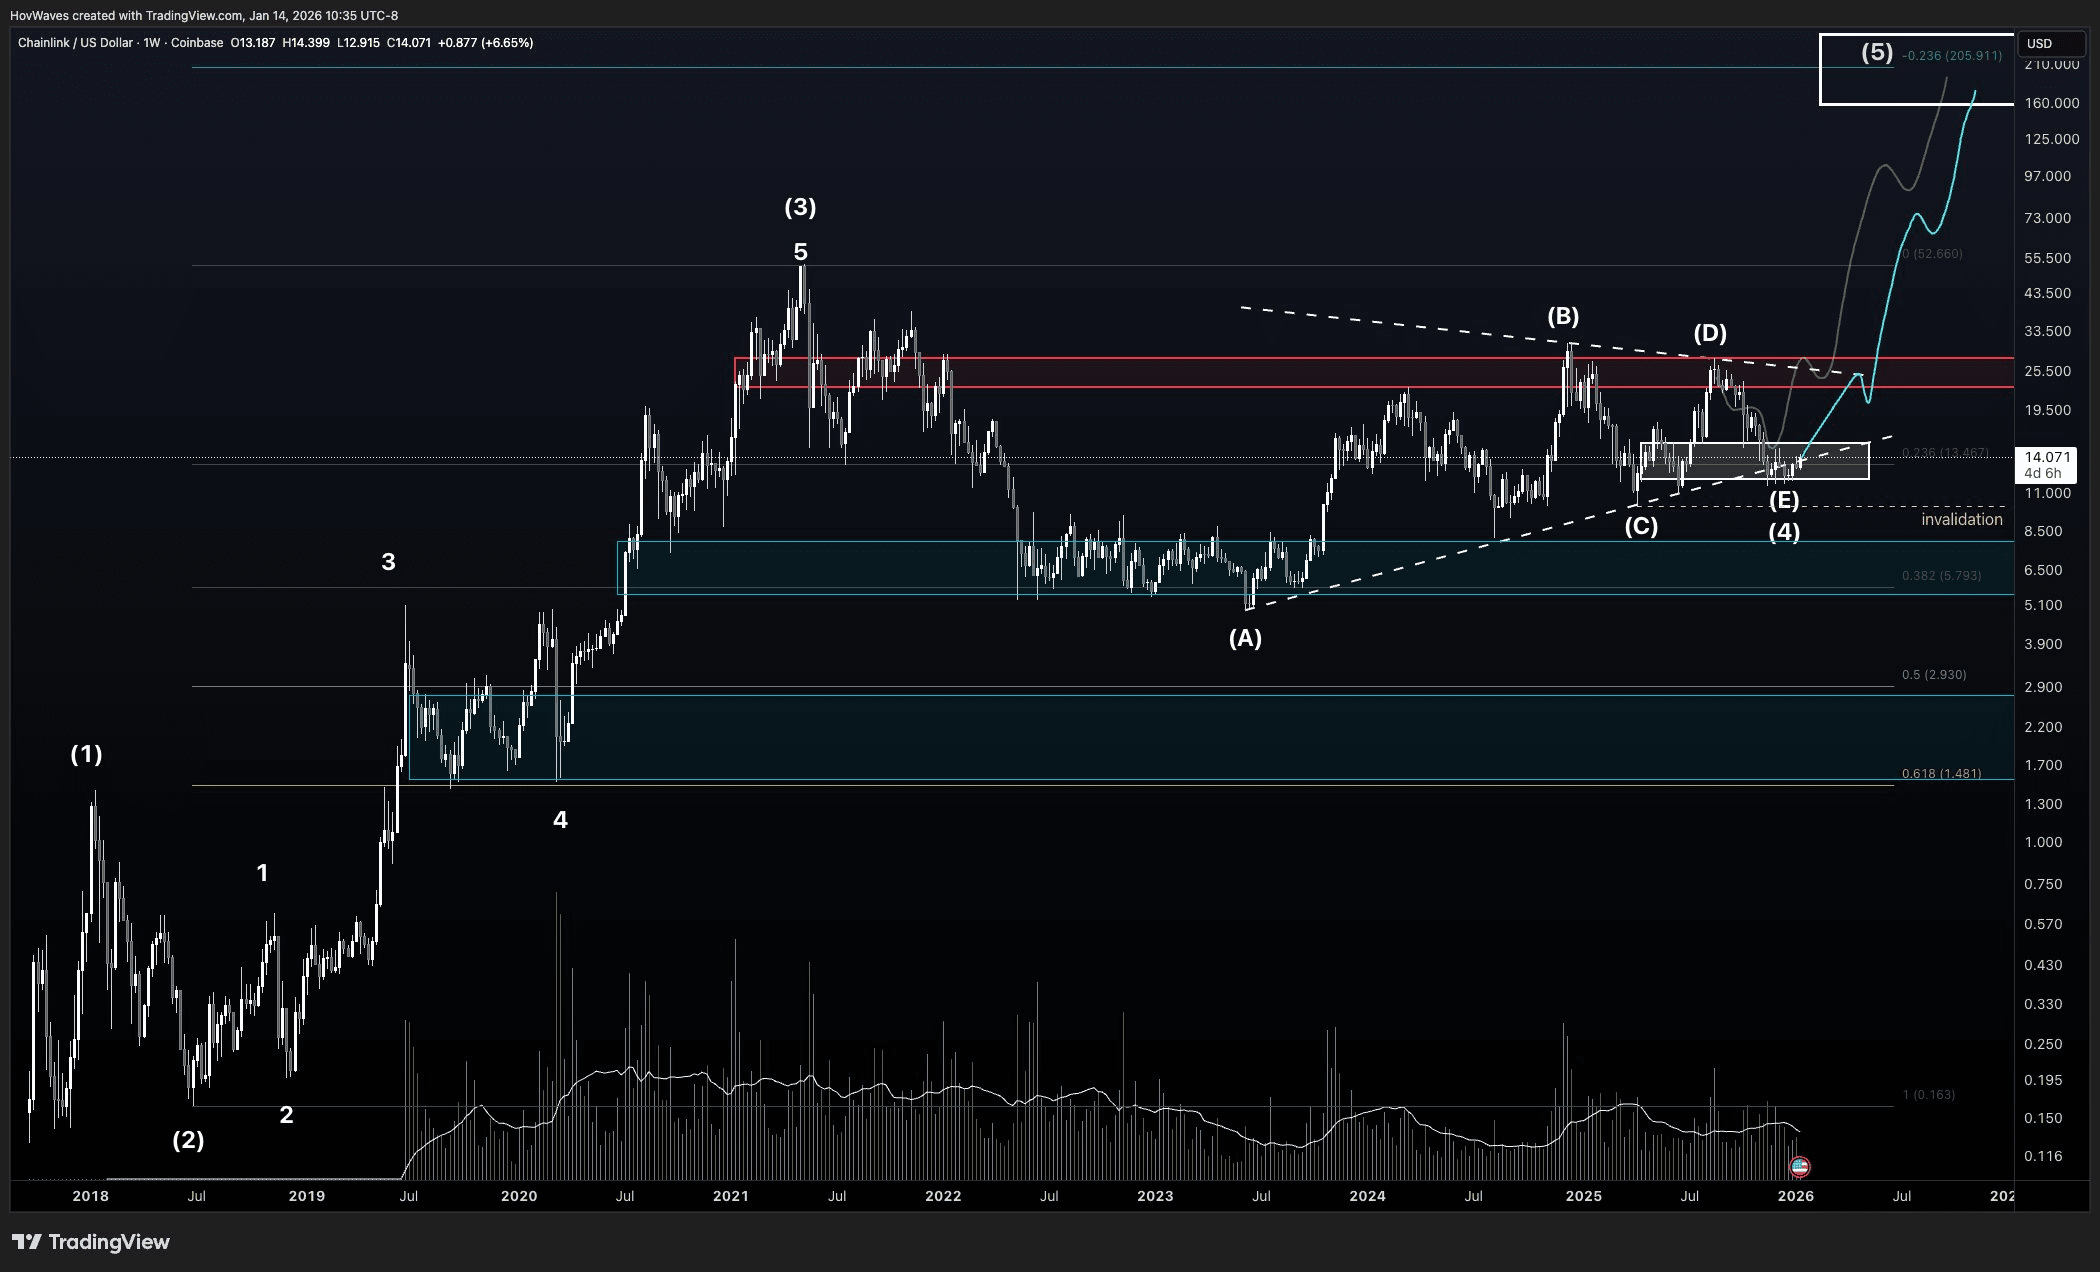Click the 2026 time axis label
Image resolution: width=2100 pixels, height=1272 pixels.
tap(1796, 1196)
